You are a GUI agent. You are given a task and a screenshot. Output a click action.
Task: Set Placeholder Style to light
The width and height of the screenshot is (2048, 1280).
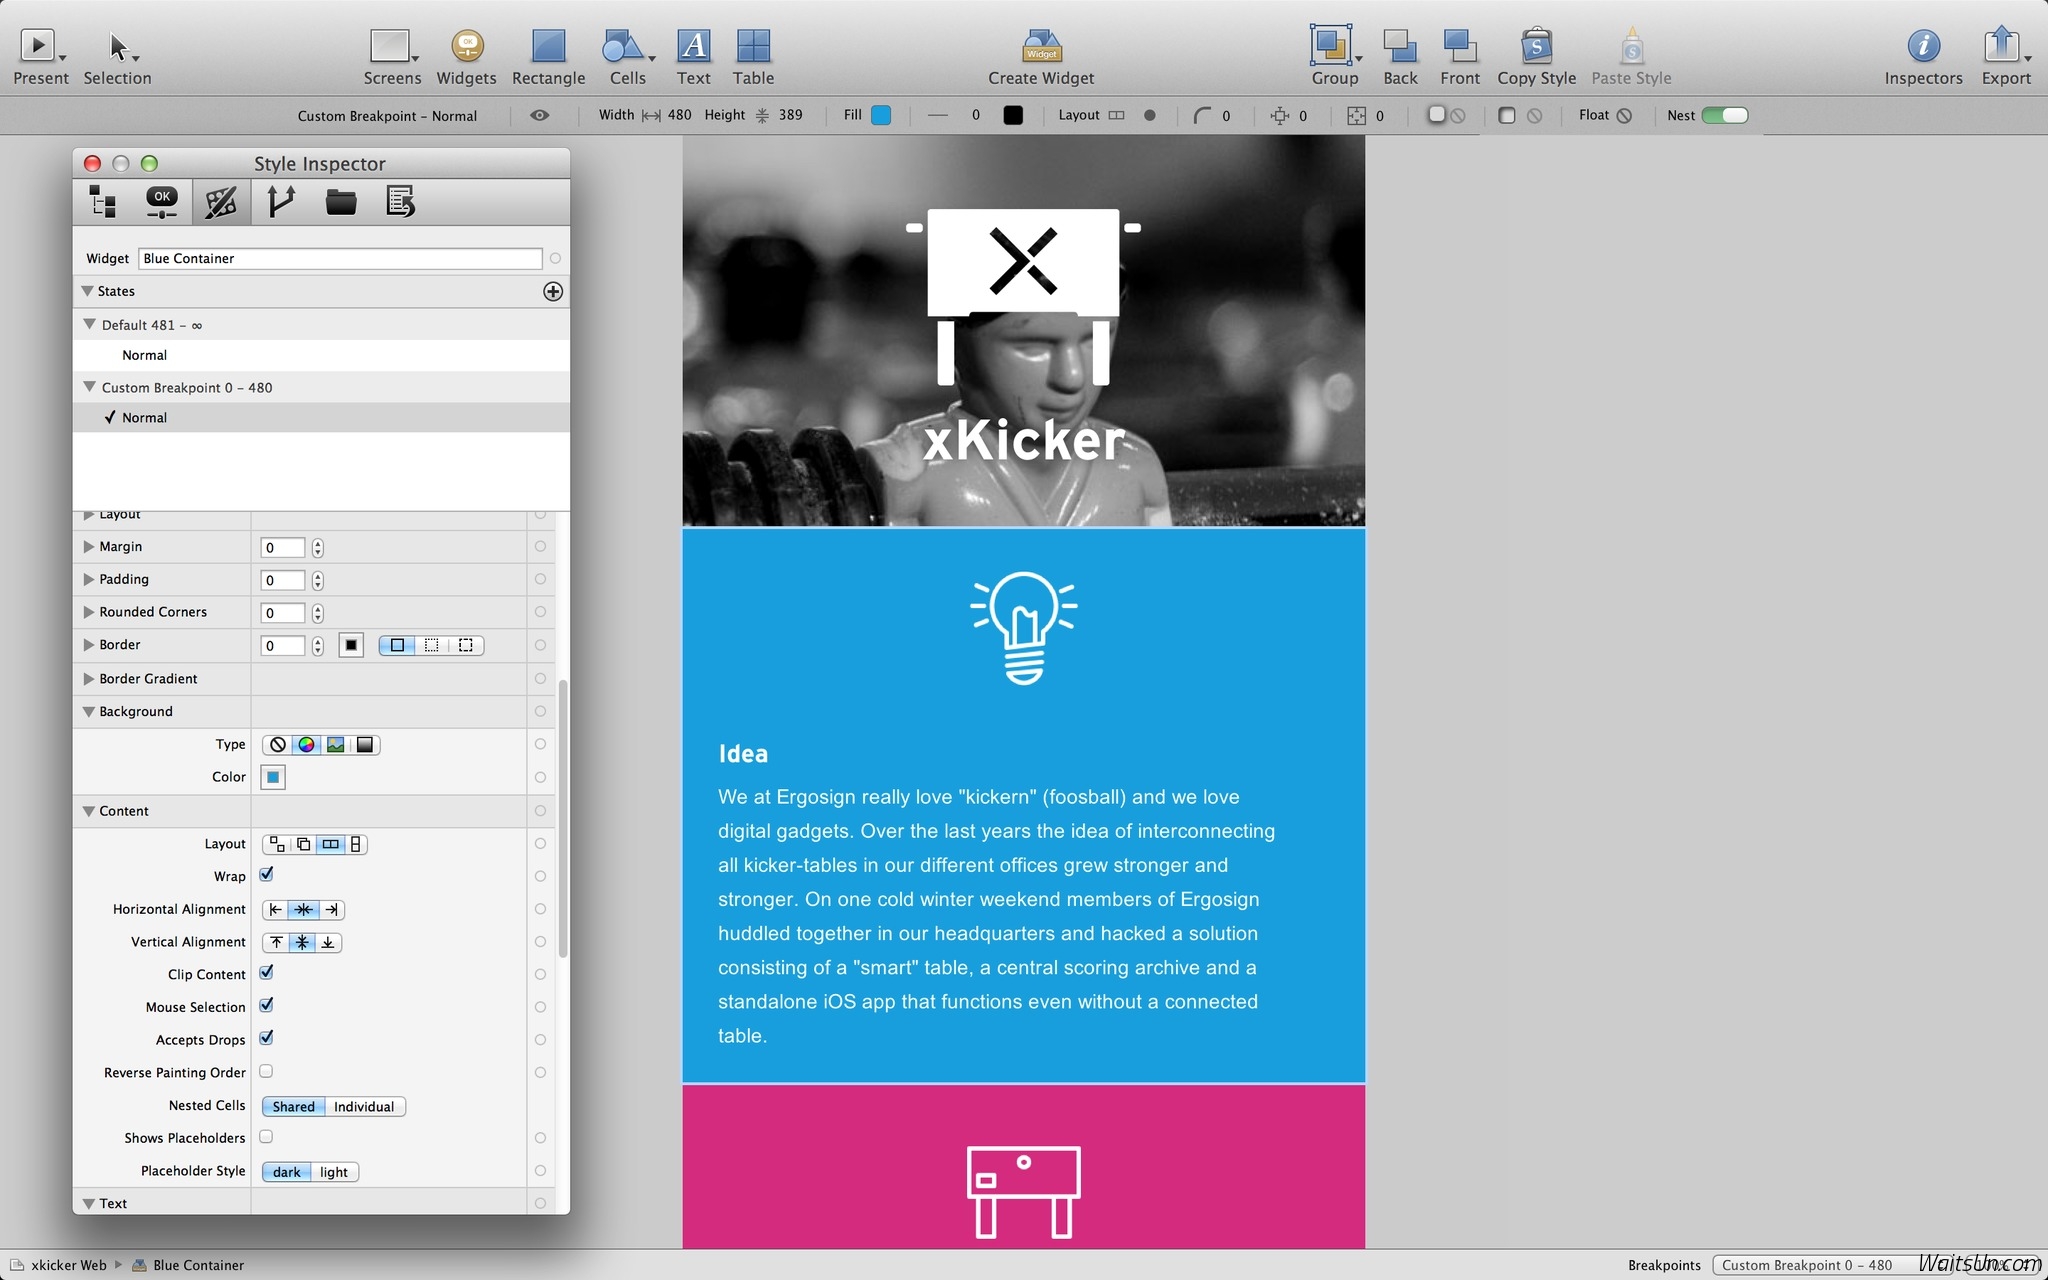pyautogui.click(x=334, y=1172)
